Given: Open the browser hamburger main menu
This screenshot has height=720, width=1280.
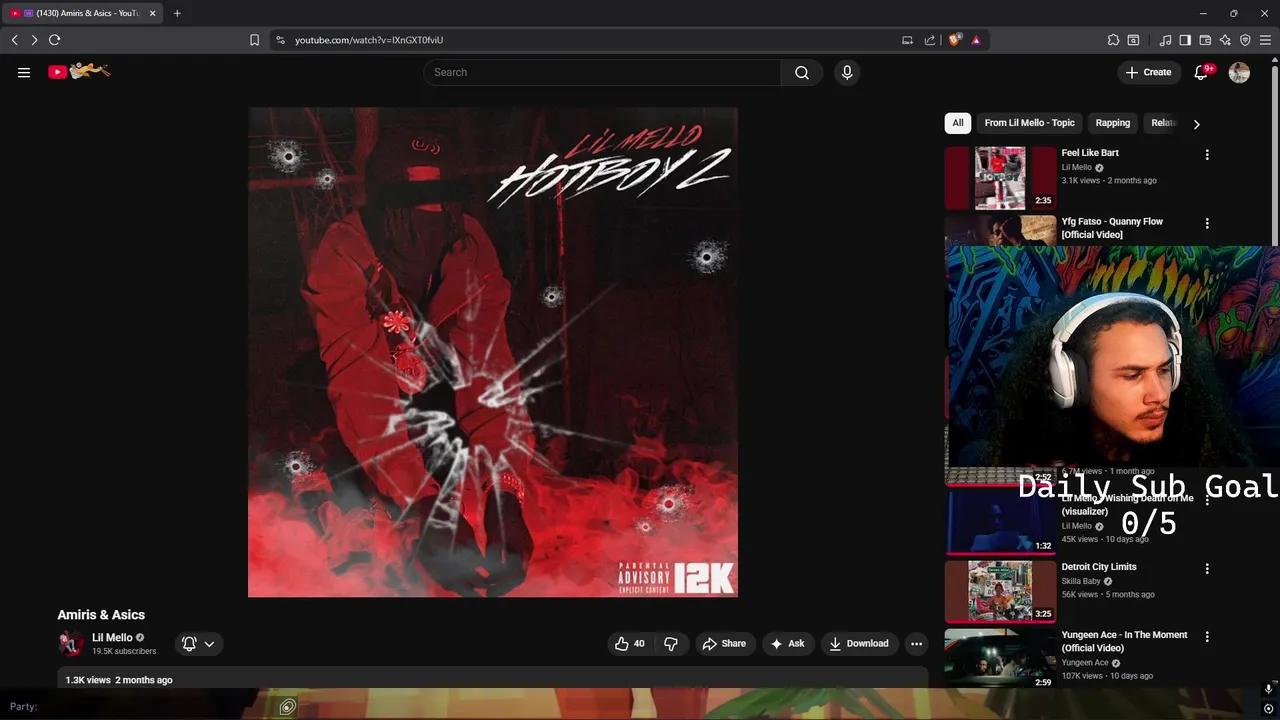Looking at the screenshot, I should click(1265, 40).
